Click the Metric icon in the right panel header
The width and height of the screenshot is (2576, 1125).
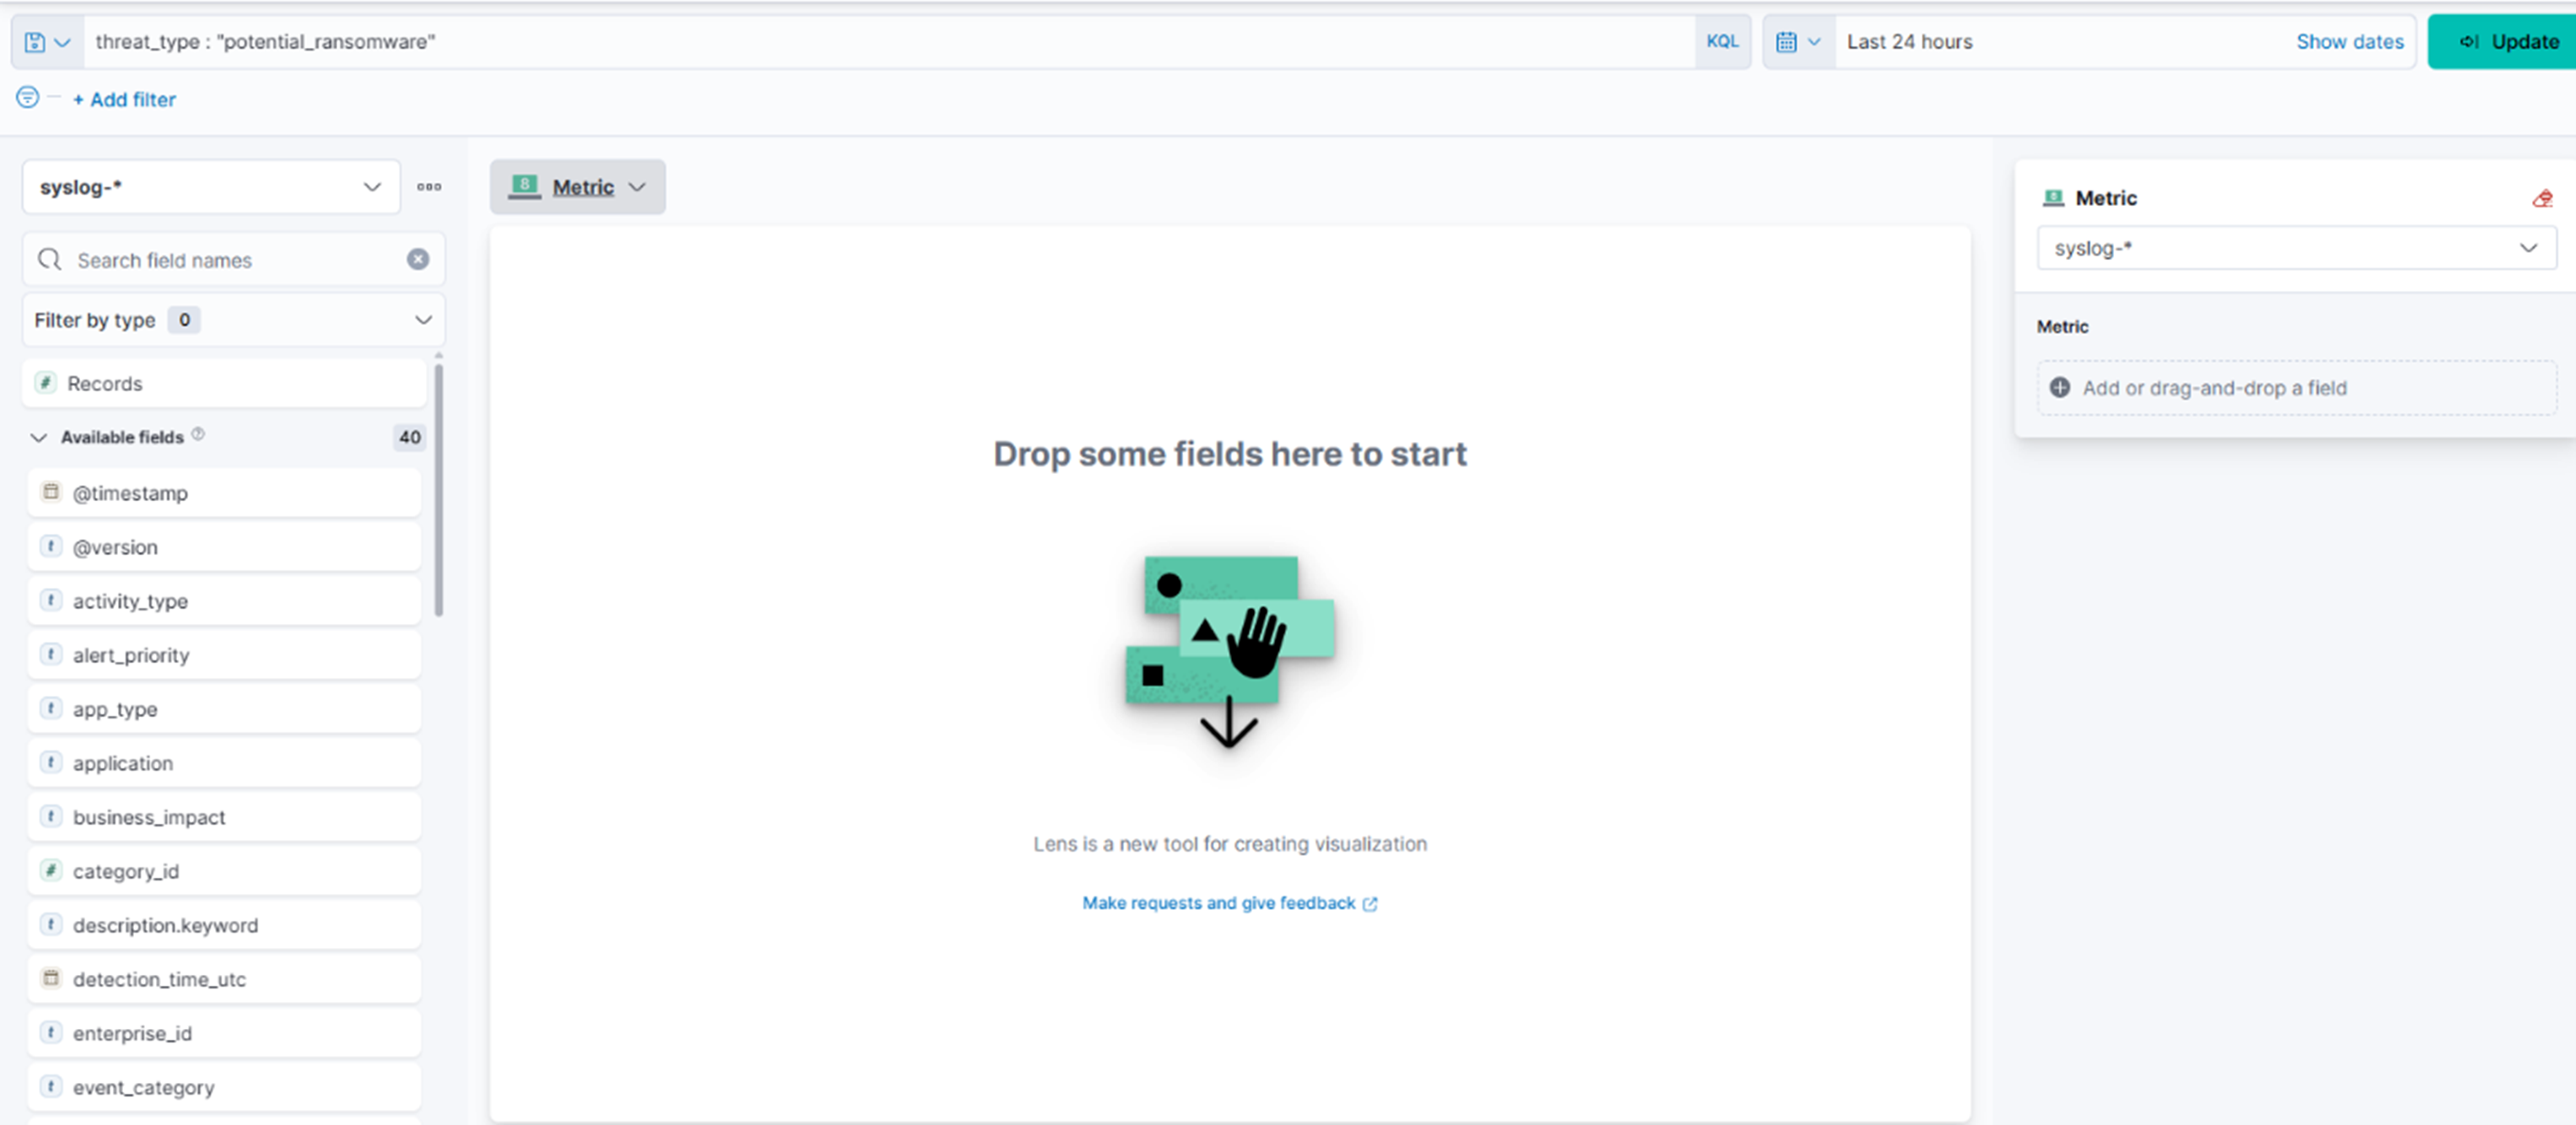tap(2053, 198)
